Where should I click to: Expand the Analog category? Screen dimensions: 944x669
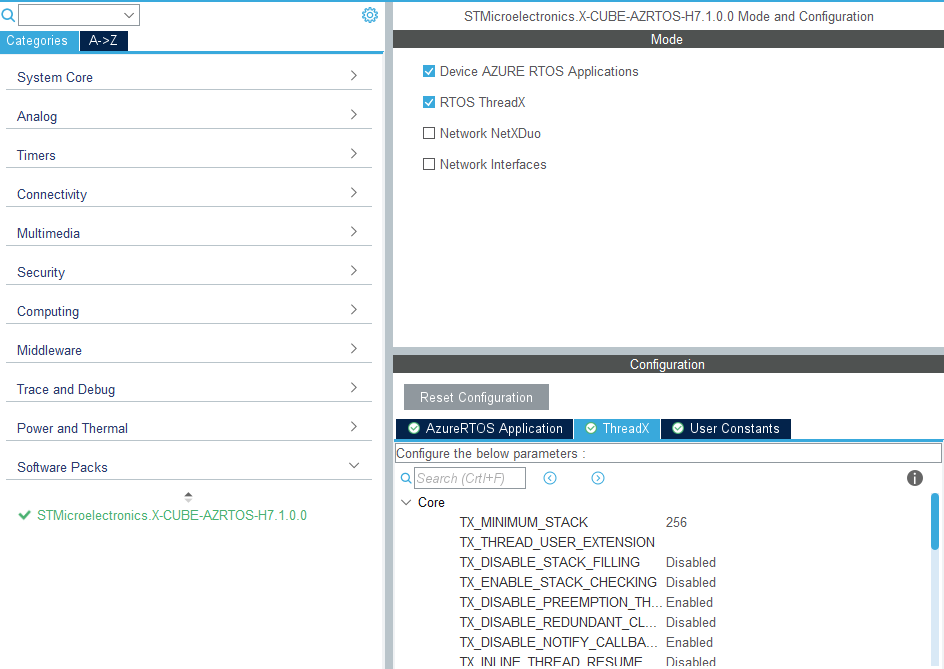188,116
